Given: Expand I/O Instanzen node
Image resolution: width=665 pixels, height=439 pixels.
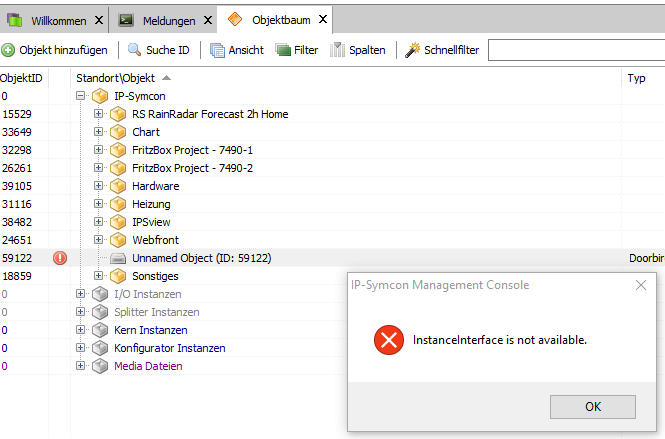Looking at the screenshot, I should [80, 294].
